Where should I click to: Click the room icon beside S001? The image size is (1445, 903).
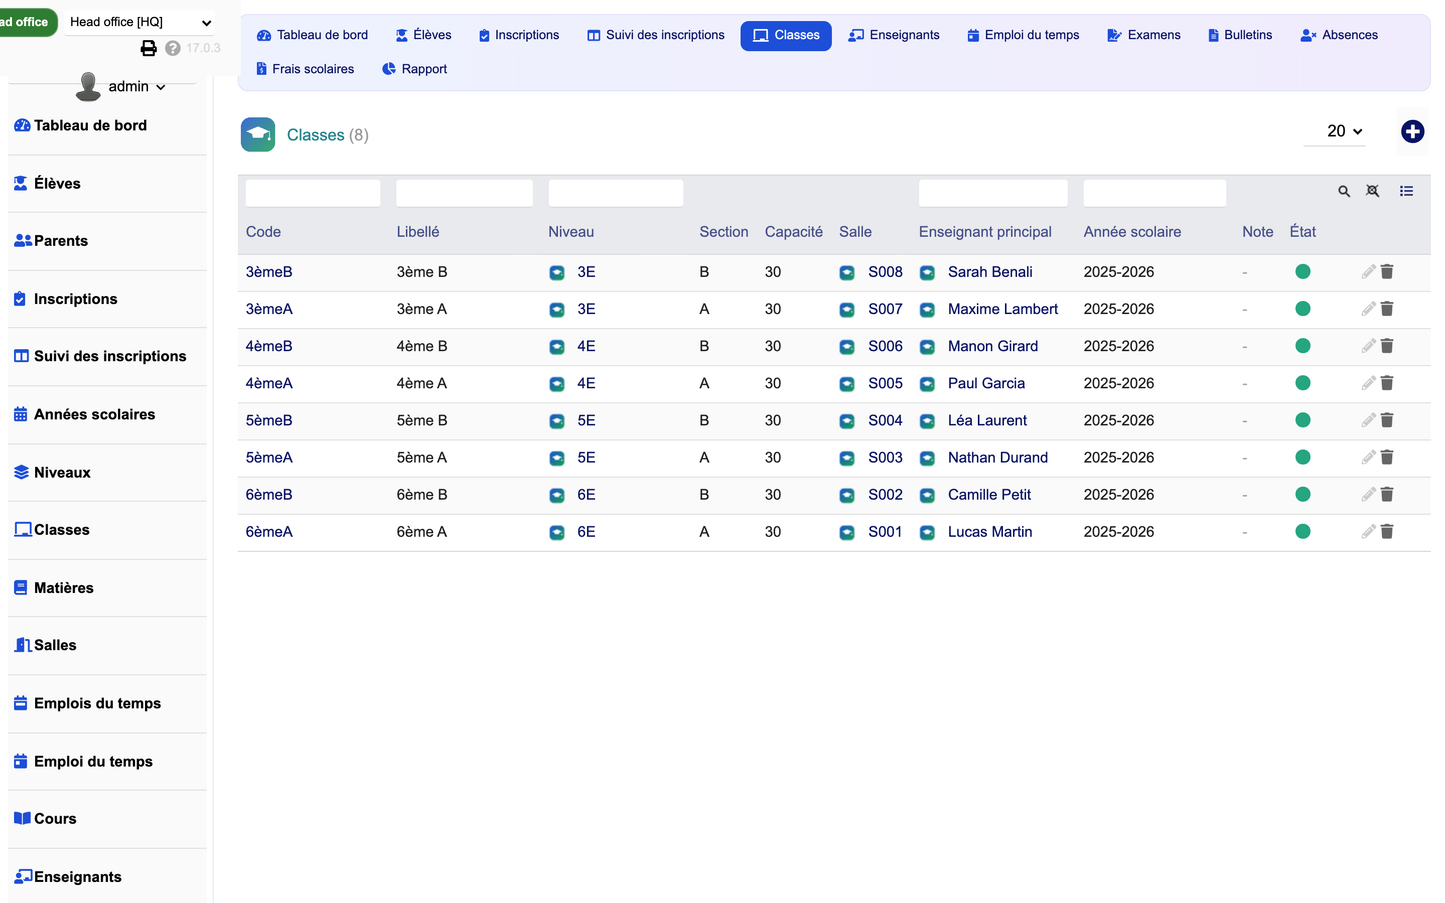847,532
